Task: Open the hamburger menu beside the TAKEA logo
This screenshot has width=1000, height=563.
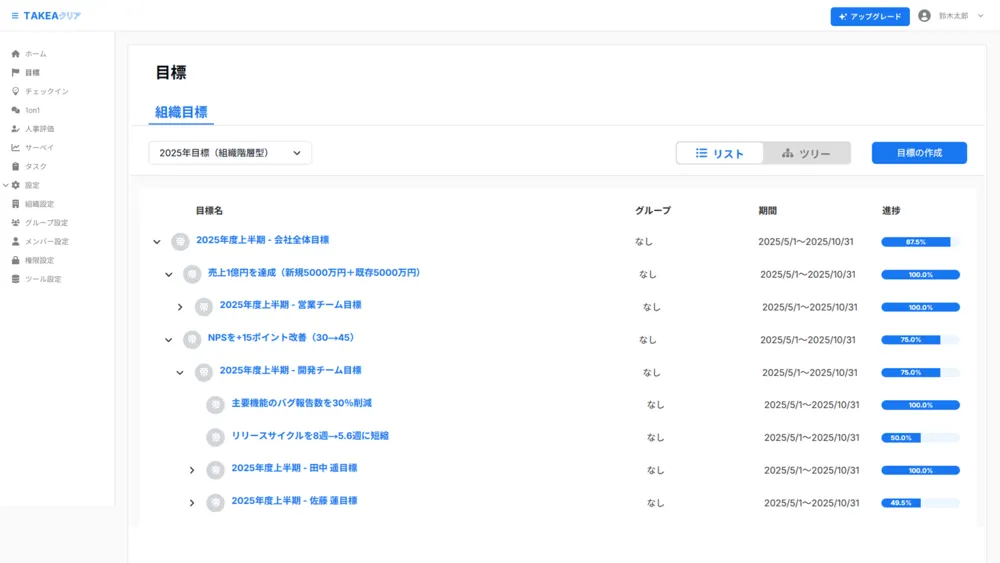Action: (x=15, y=16)
